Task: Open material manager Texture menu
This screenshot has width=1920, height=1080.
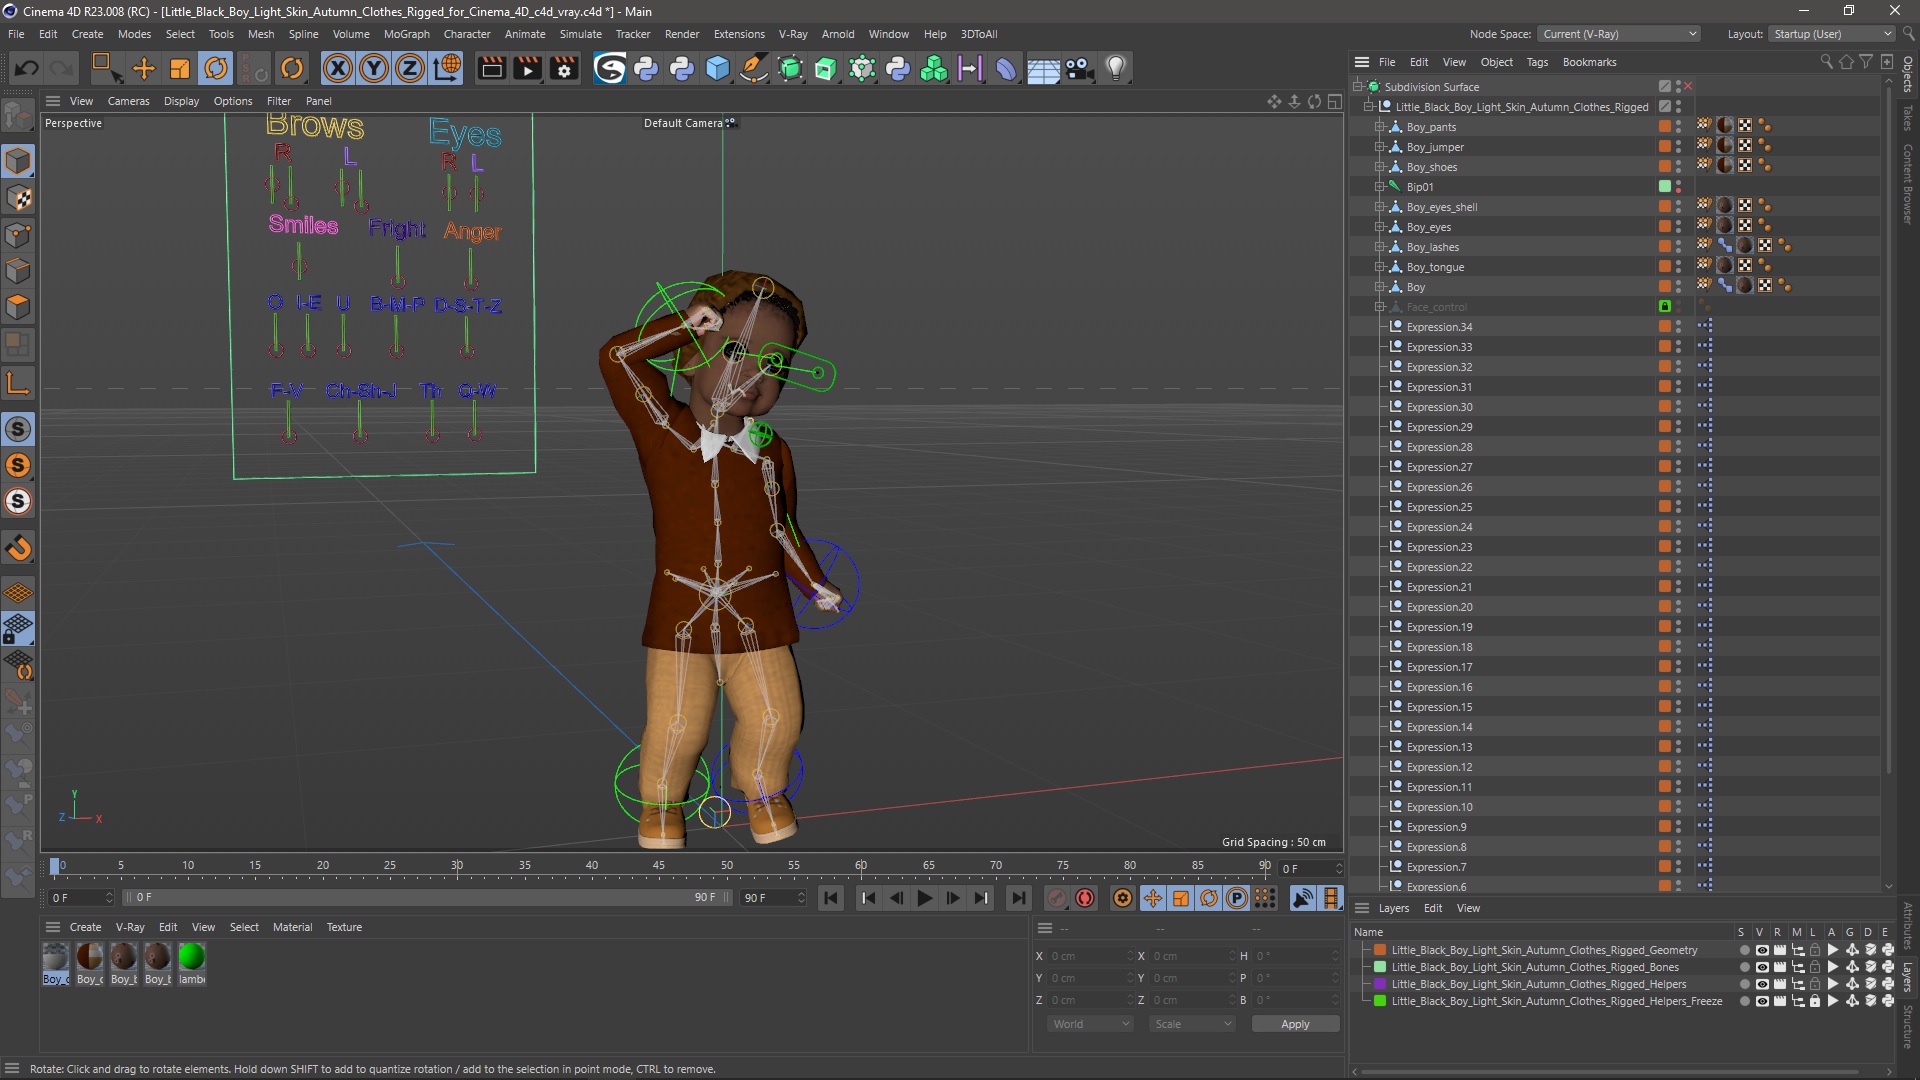Action: (x=344, y=927)
